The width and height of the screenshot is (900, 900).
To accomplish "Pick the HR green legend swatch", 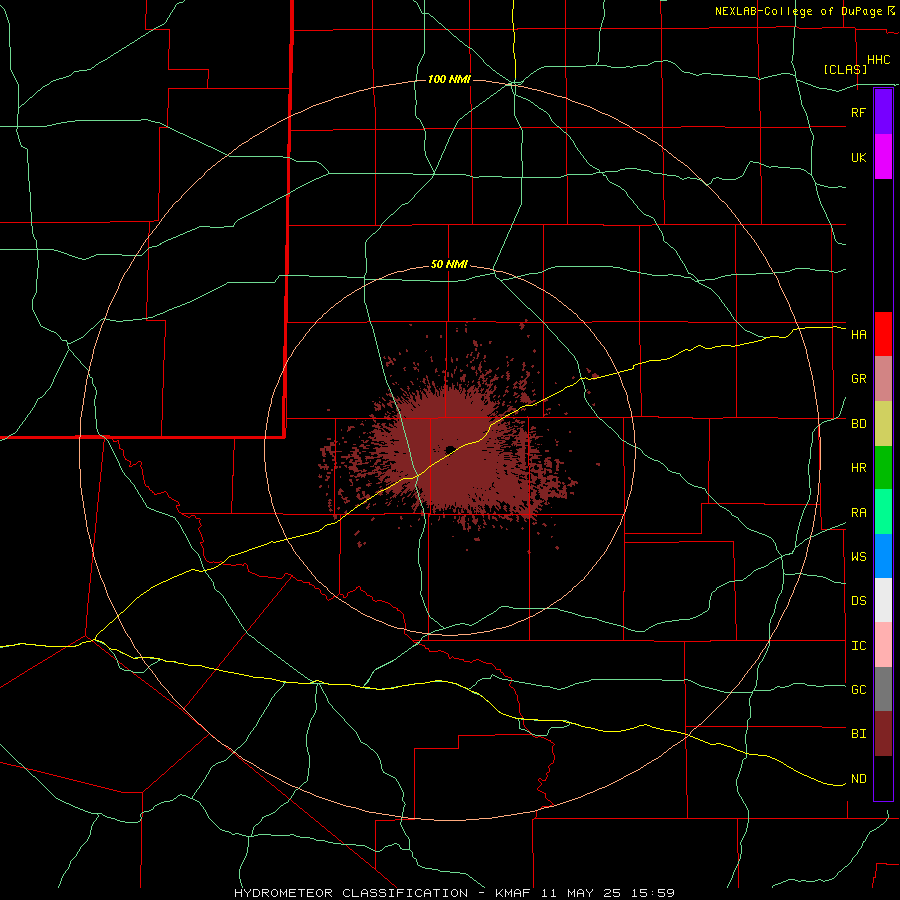I will pyautogui.click(x=883, y=468).
